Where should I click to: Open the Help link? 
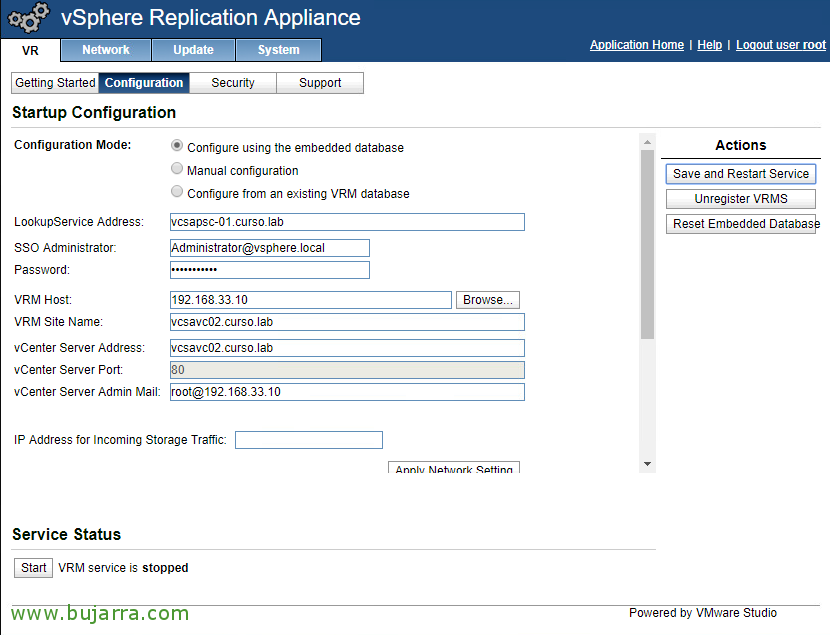click(709, 45)
